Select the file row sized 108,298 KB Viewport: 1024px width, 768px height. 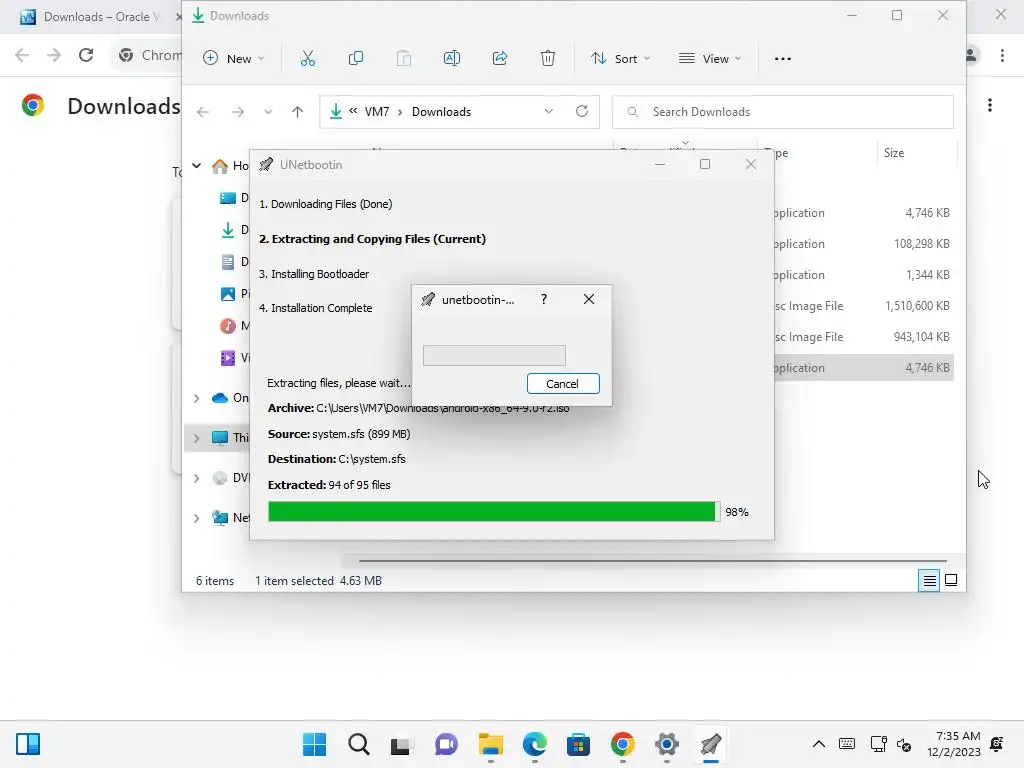(x=861, y=244)
